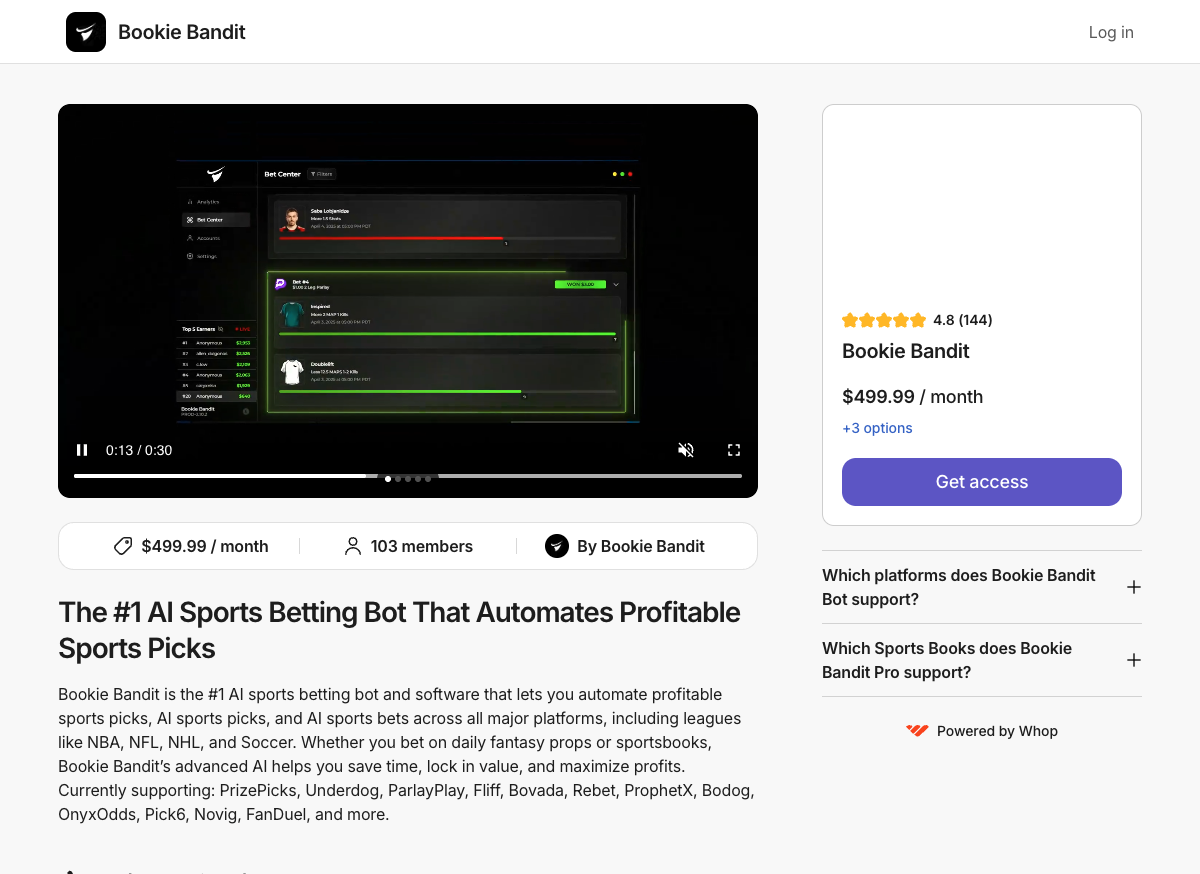Pause the promo video

pyautogui.click(x=82, y=450)
